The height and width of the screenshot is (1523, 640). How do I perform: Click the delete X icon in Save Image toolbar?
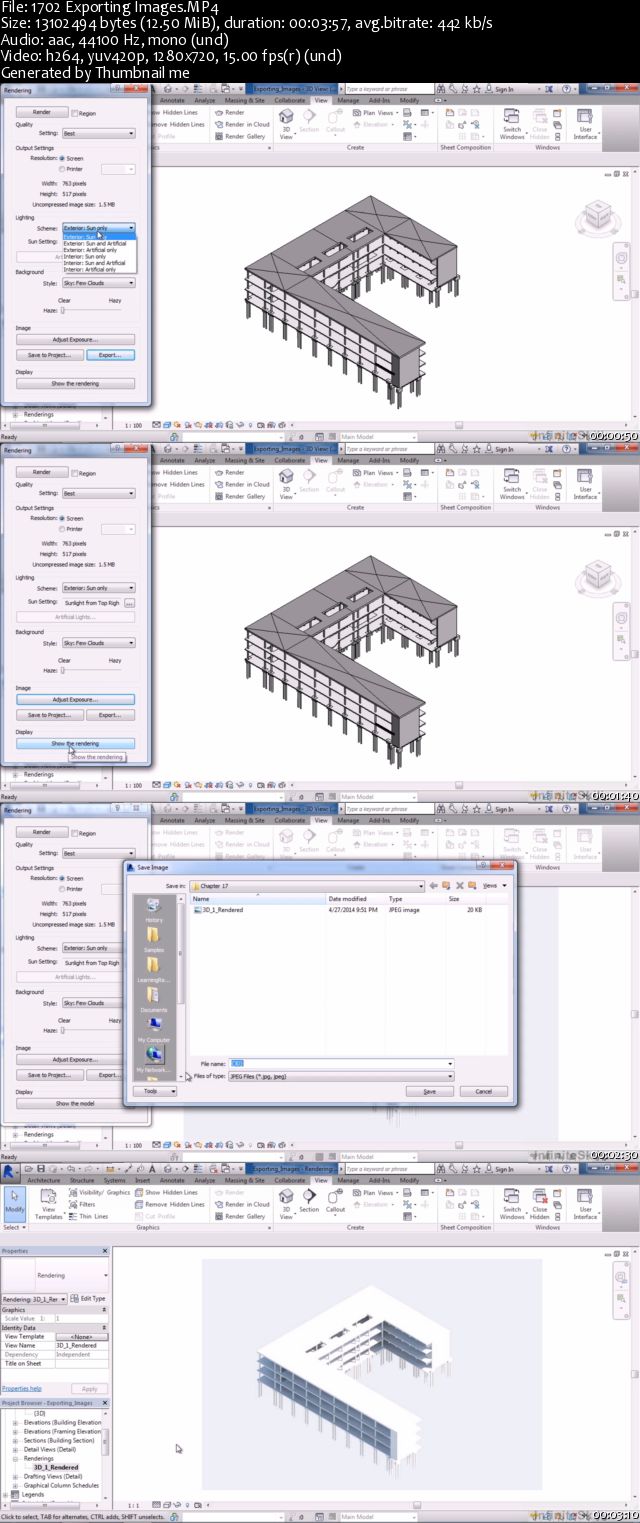pyautogui.click(x=460, y=885)
